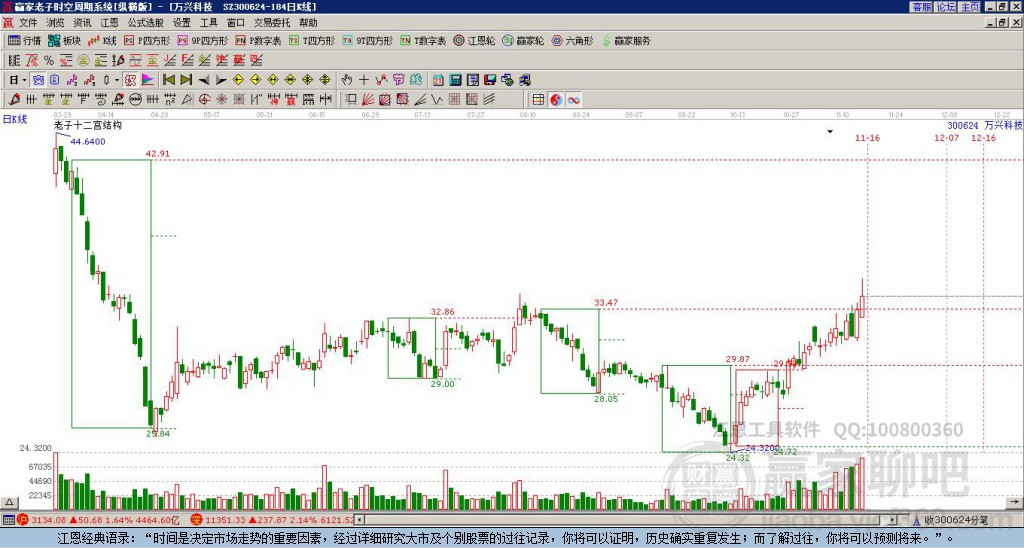Switch to K线 view
1024x548 pixels.
click(102, 40)
